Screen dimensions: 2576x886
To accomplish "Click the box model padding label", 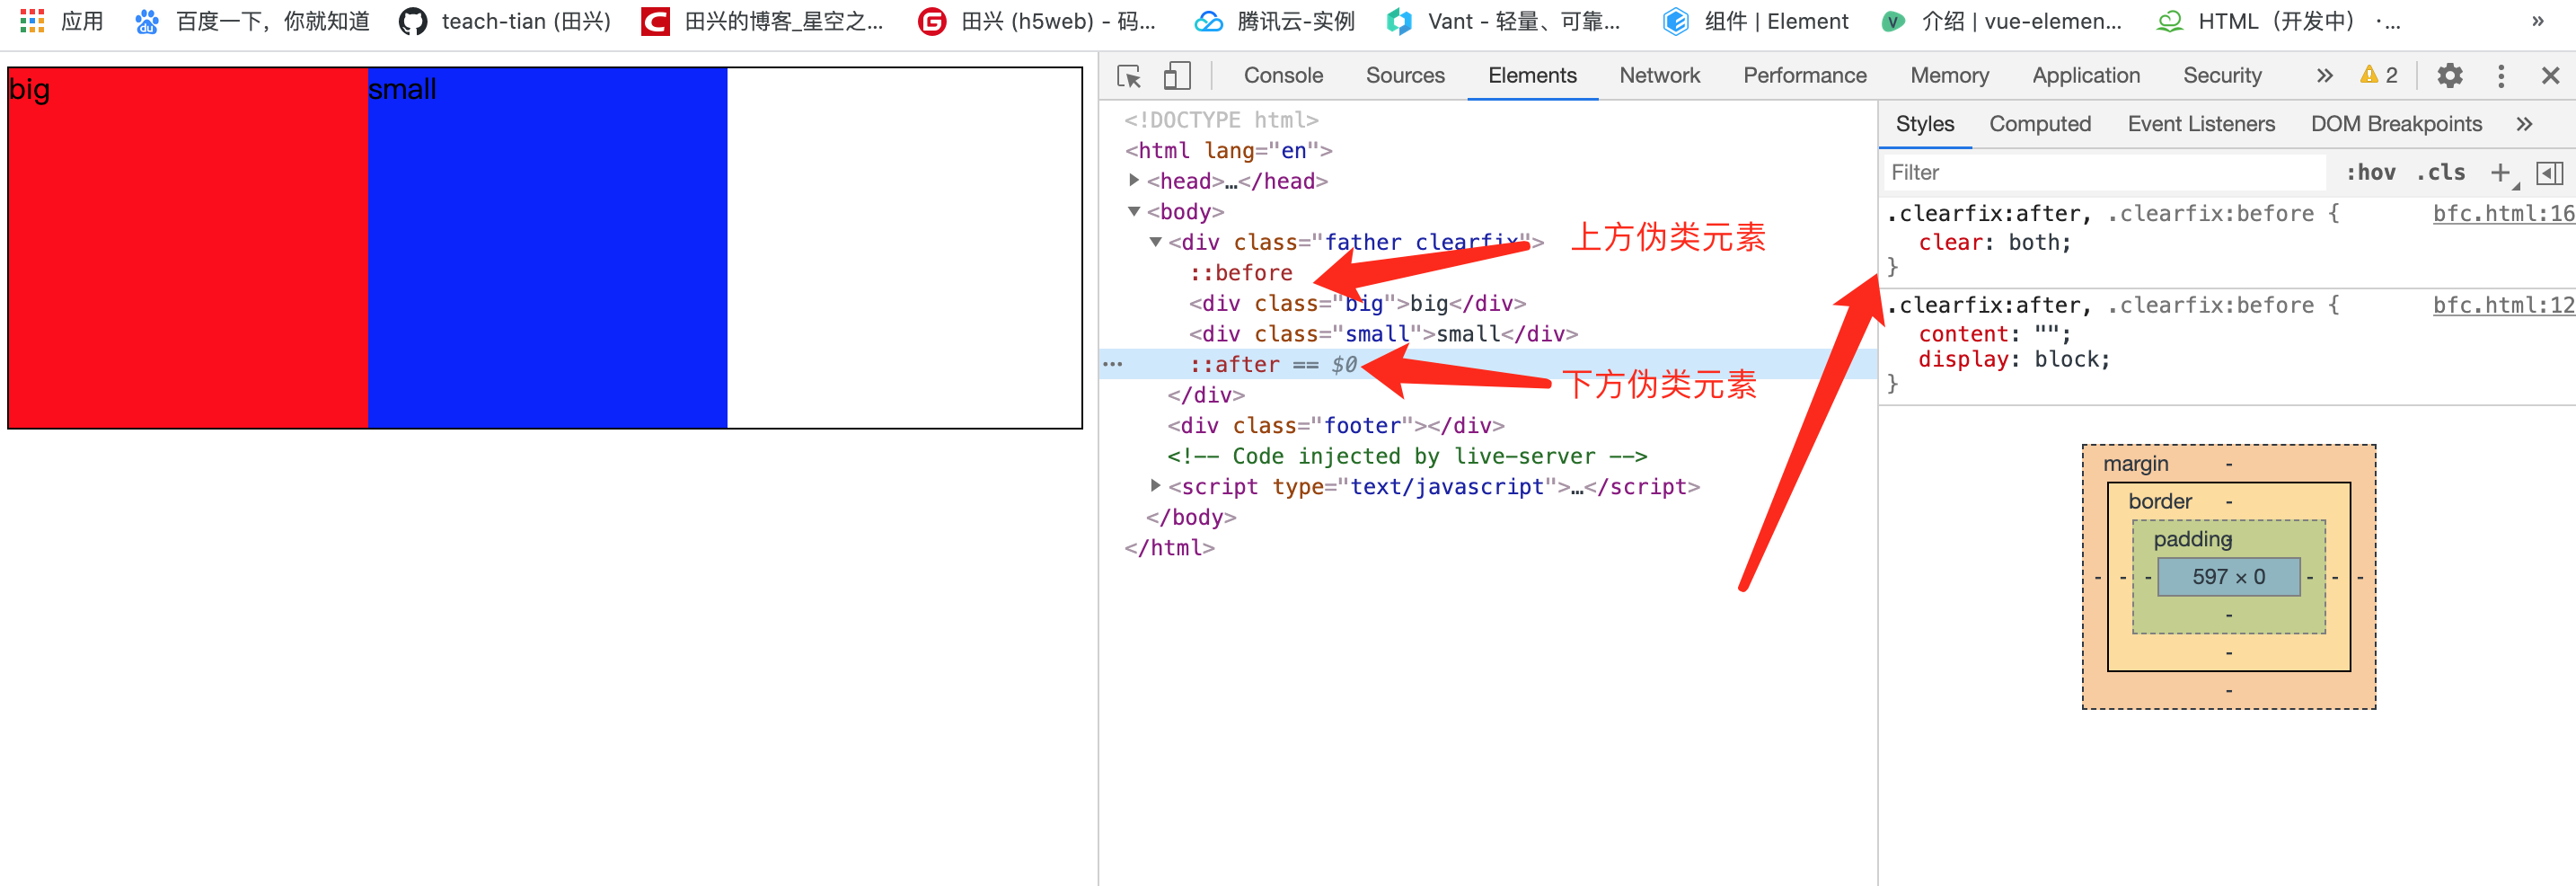I will click(2192, 540).
